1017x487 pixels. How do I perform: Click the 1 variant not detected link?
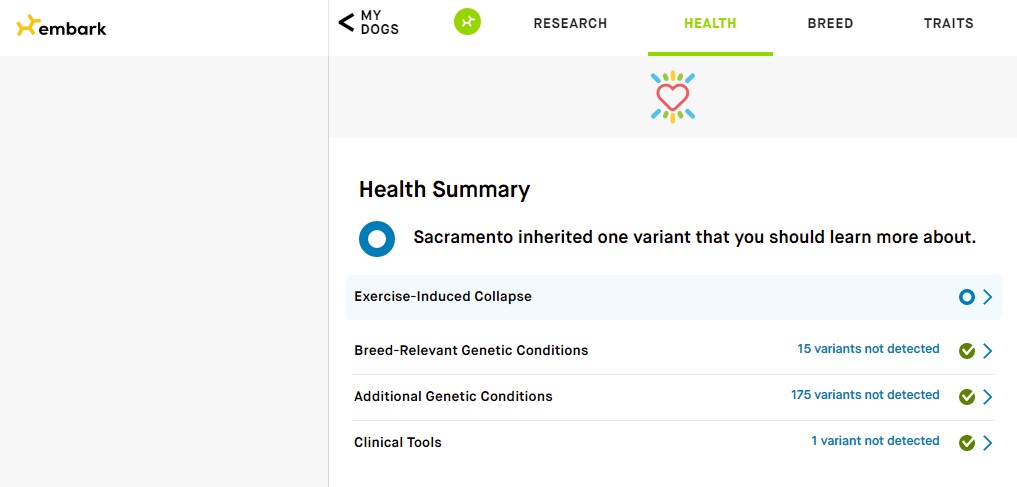[875, 441]
